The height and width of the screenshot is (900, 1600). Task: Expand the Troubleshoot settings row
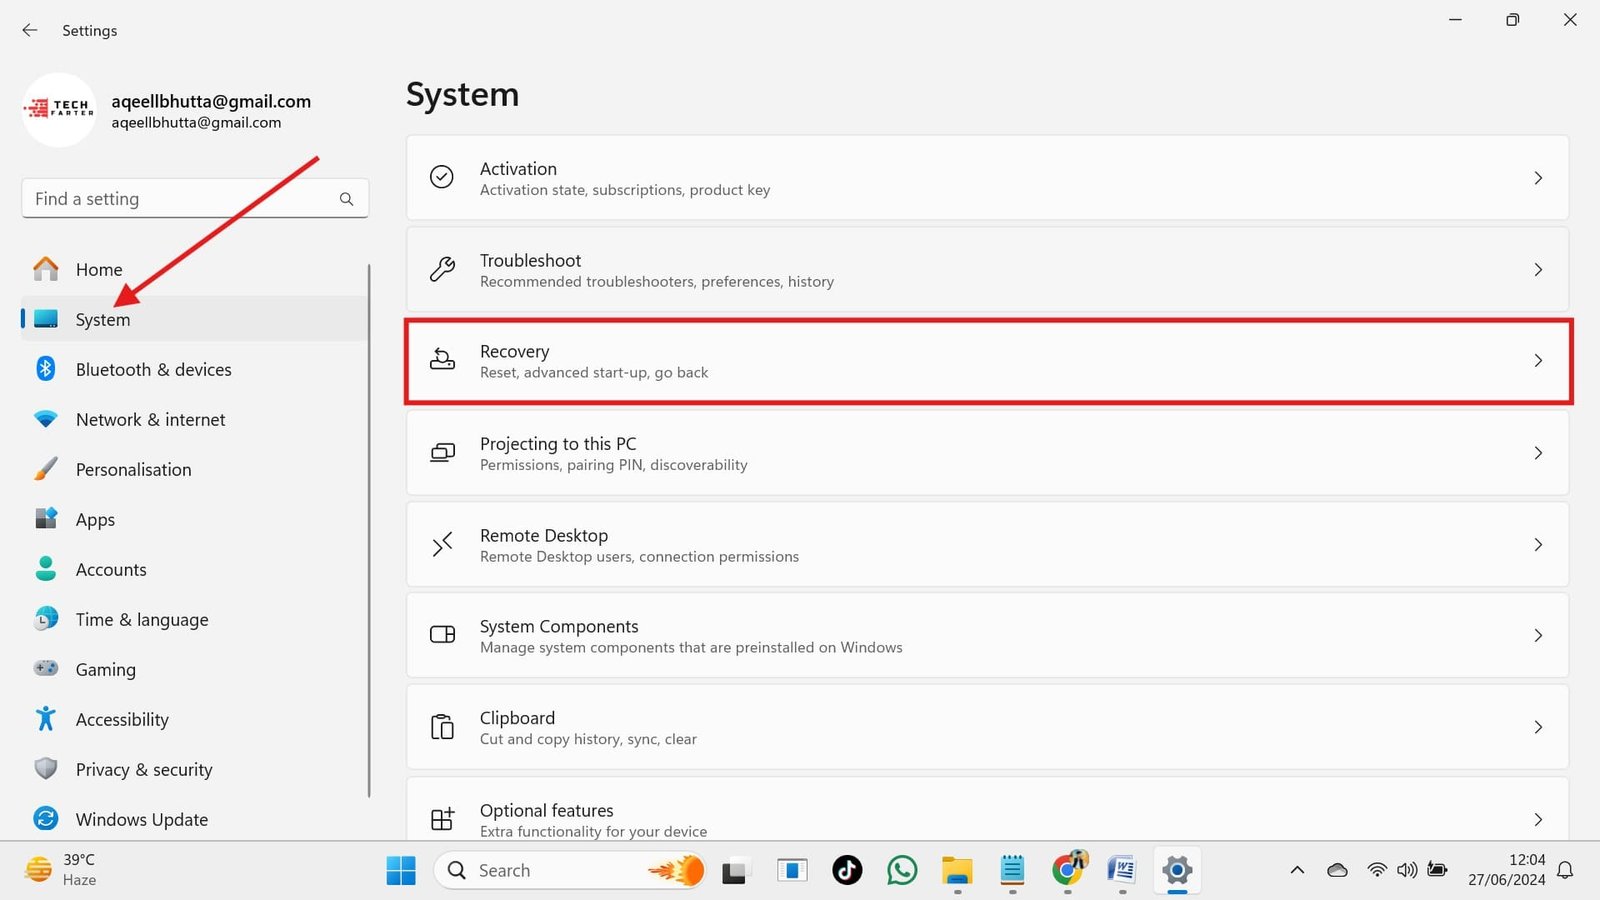pos(988,269)
